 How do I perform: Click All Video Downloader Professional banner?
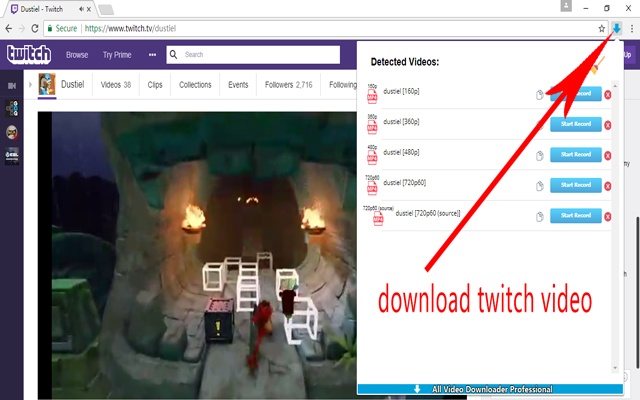[490, 389]
